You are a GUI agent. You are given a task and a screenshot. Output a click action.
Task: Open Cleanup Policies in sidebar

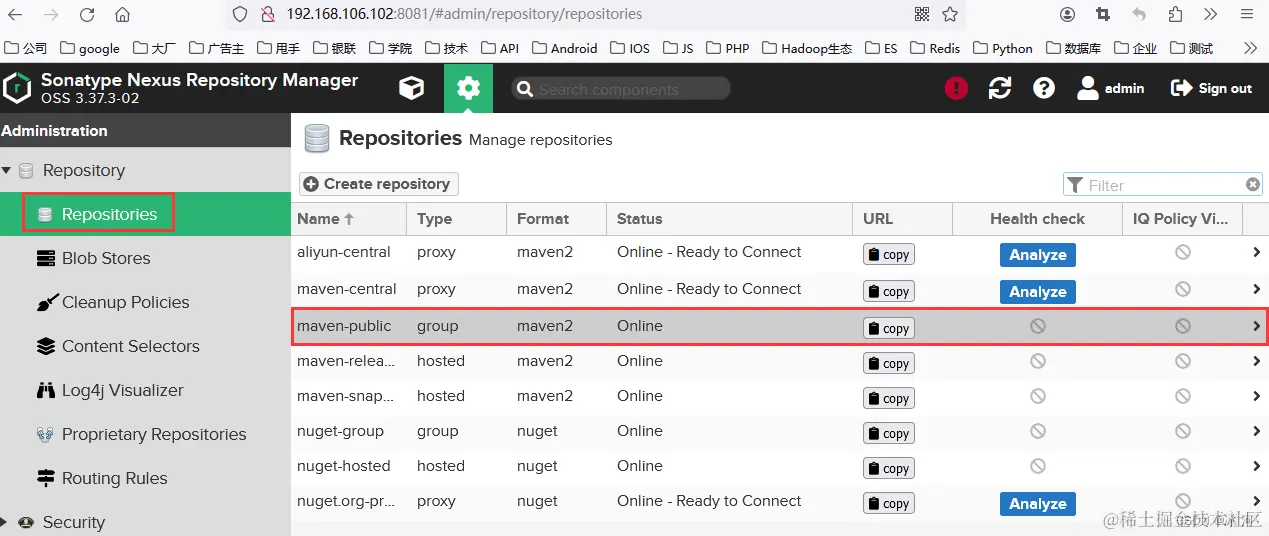(x=112, y=302)
